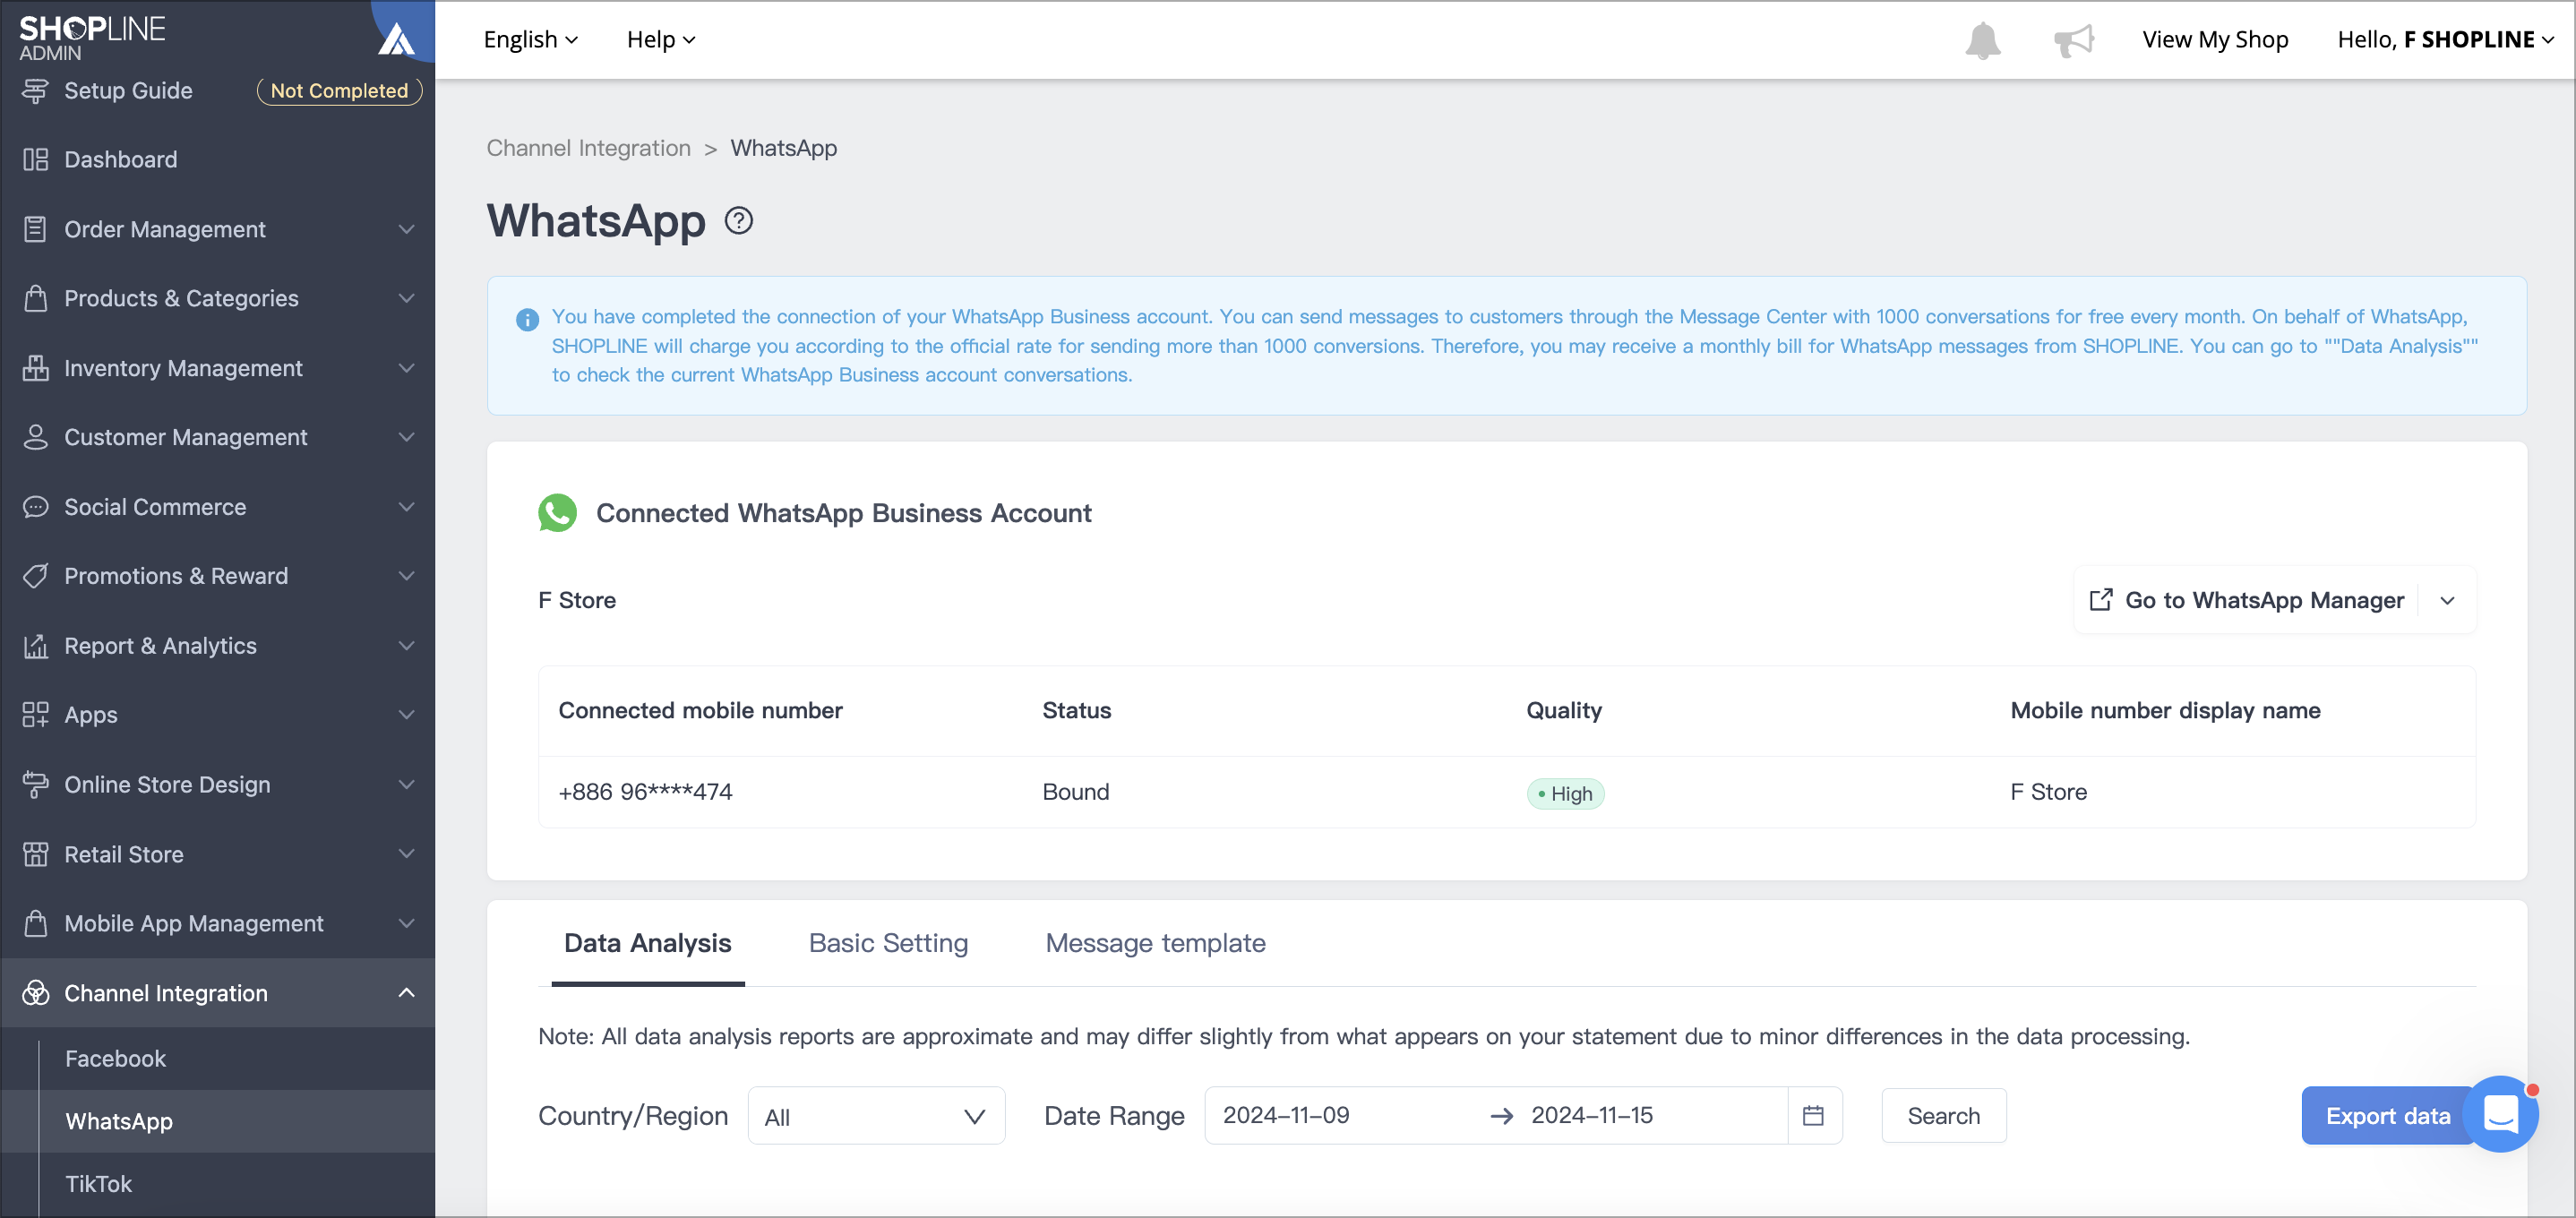Open the Country/Region All dropdown
Image resolution: width=2576 pixels, height=1218 pixels.
876,1116
